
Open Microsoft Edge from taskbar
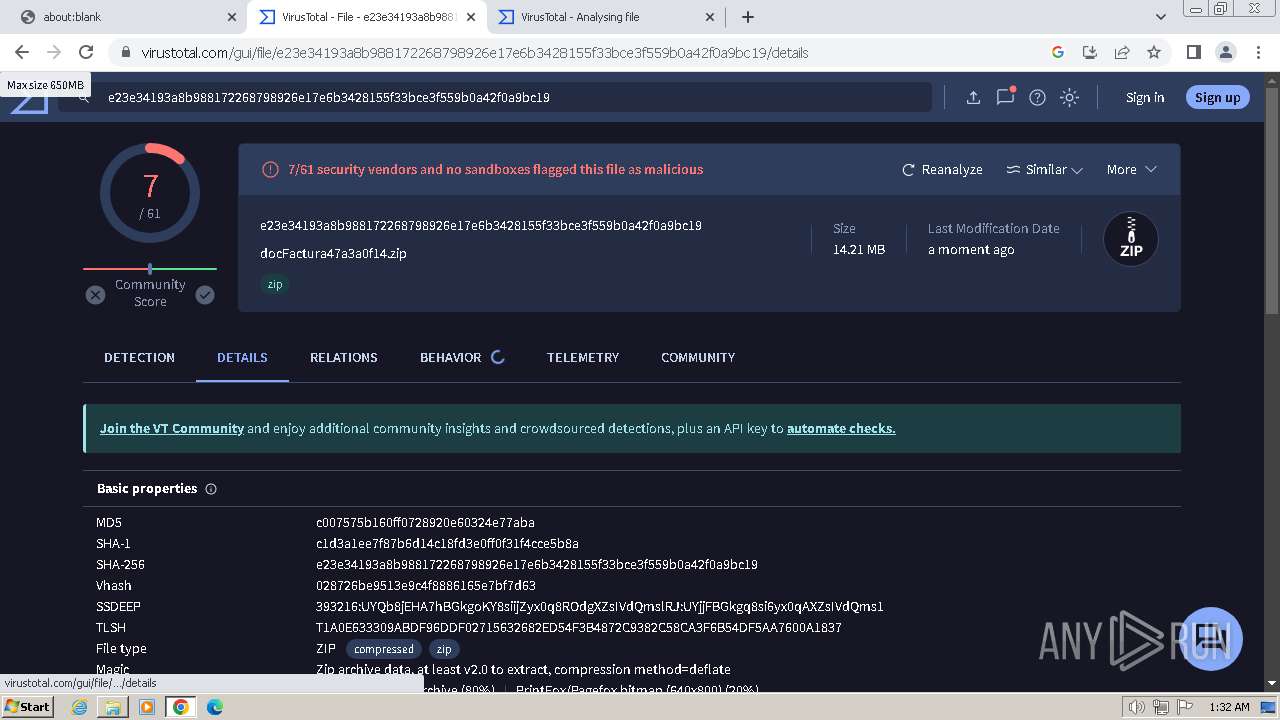point(214,707)
